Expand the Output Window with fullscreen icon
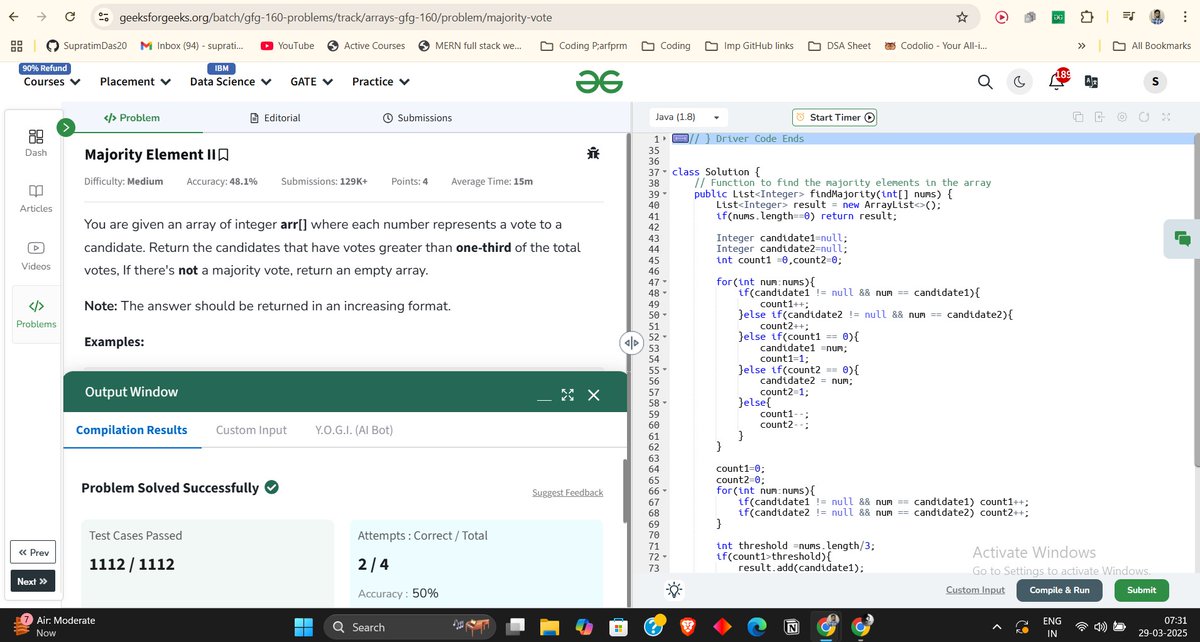1200x642 pixels. tap(568, 395)
